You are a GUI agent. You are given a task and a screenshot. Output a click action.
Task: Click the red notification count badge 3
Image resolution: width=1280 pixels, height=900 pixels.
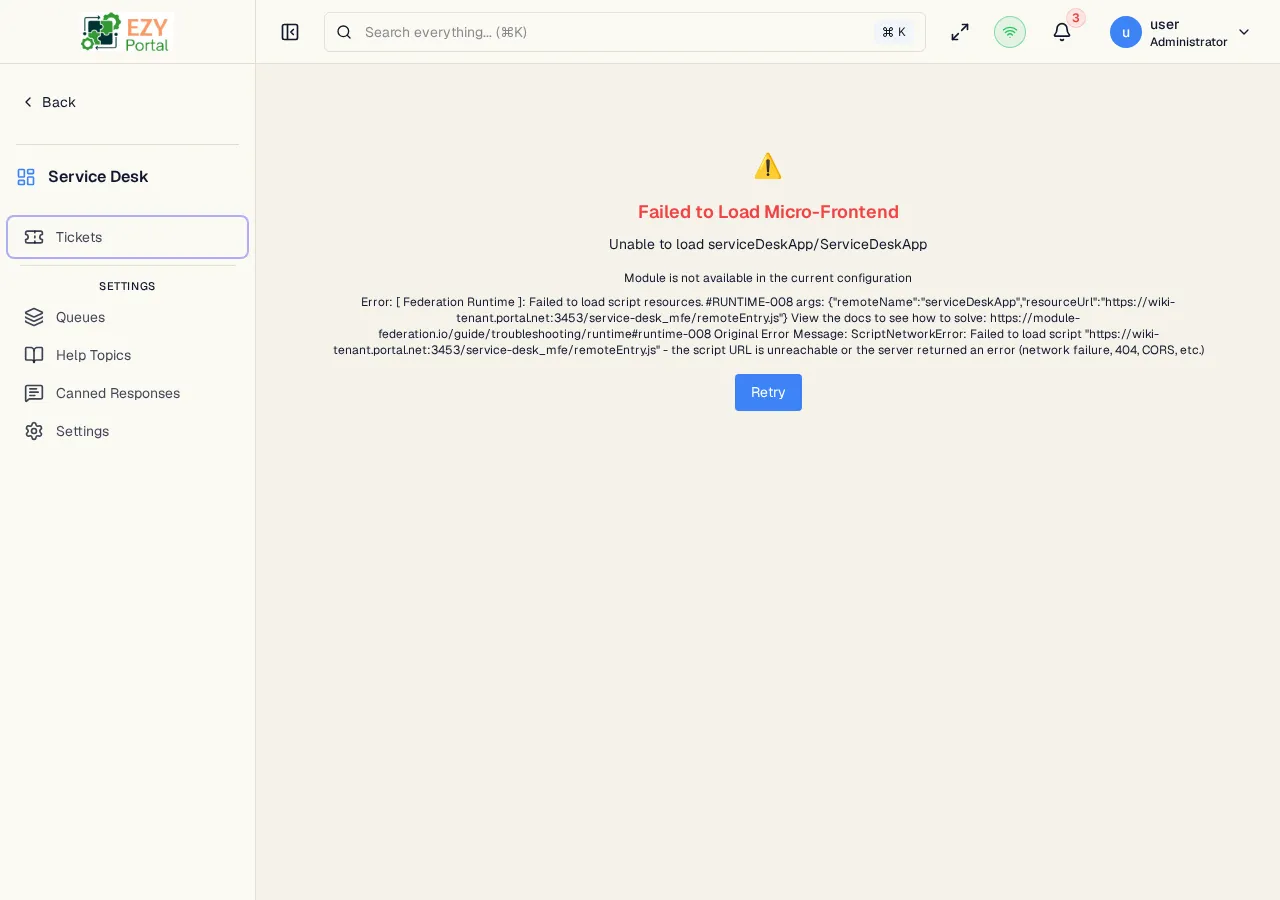[1076, 18]
